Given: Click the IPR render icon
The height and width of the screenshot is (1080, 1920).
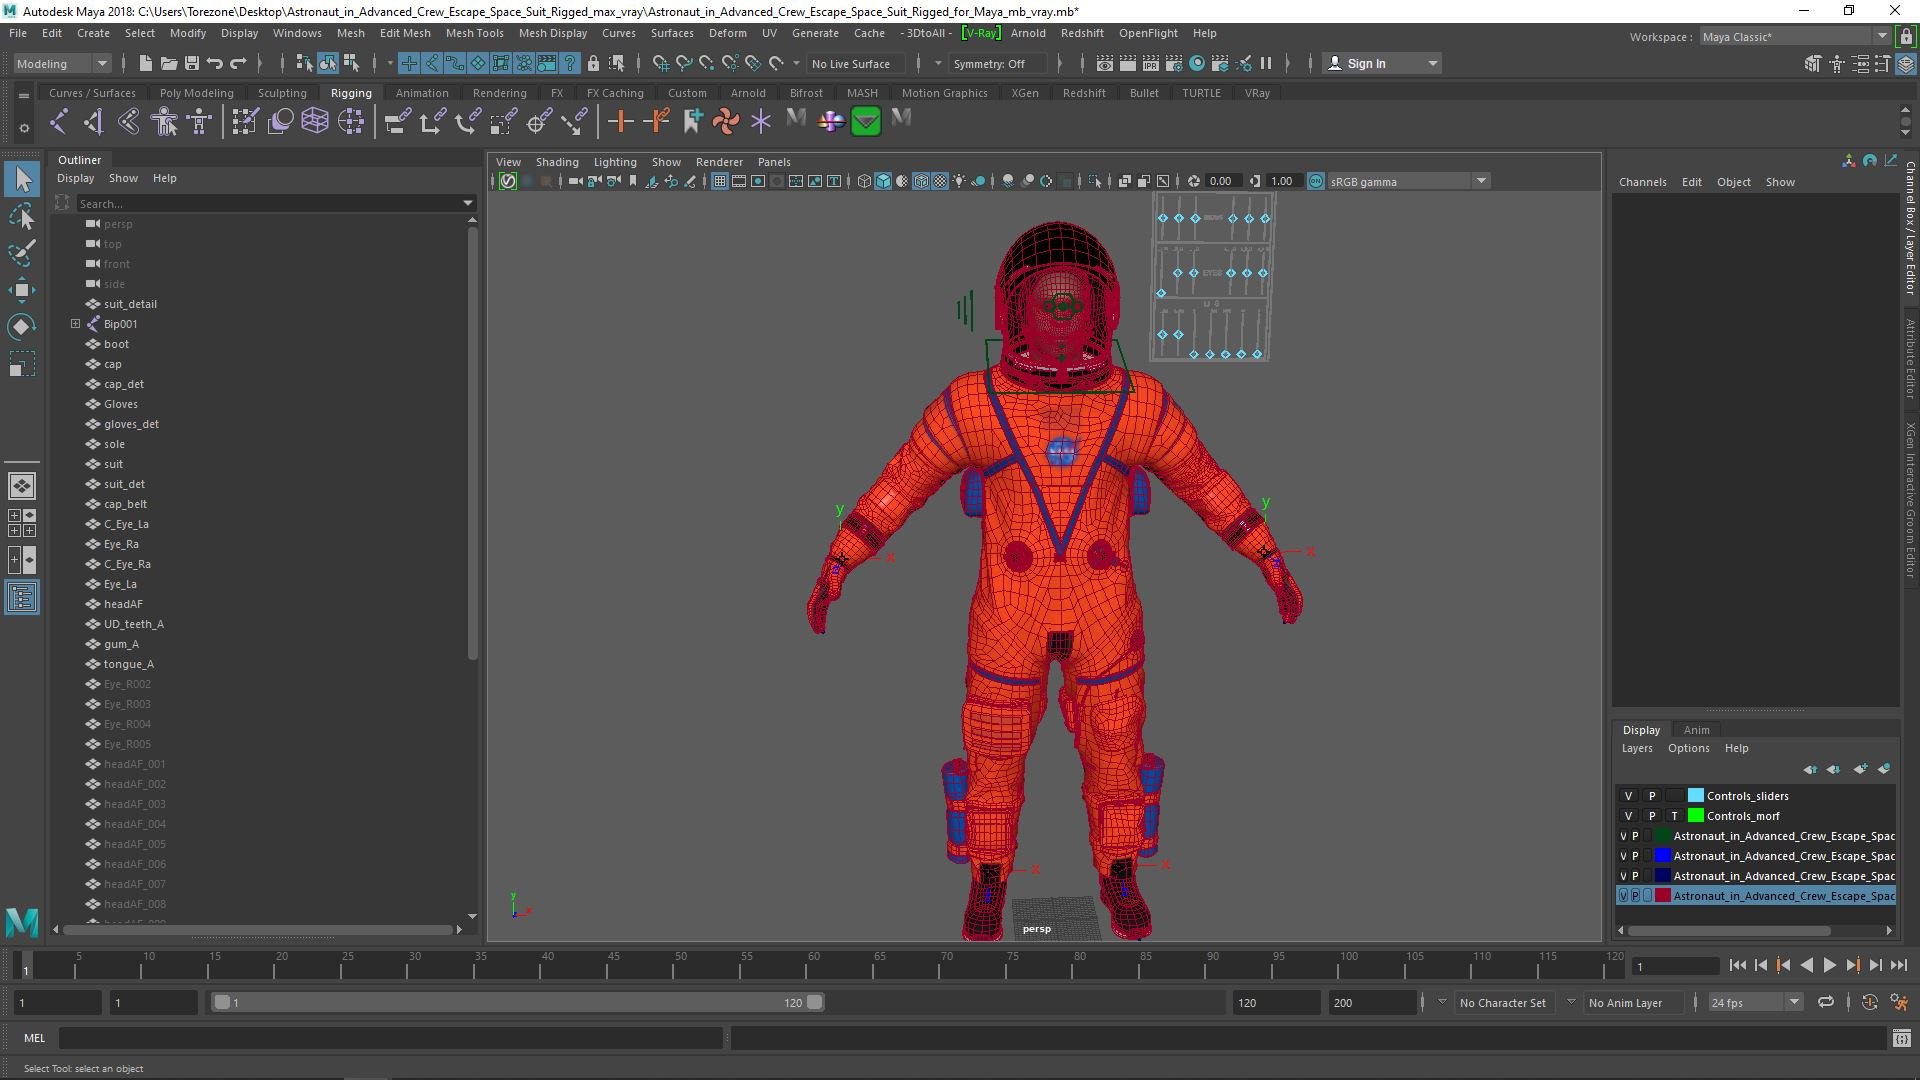Looking at the screenshot, I should [1150, 63].
